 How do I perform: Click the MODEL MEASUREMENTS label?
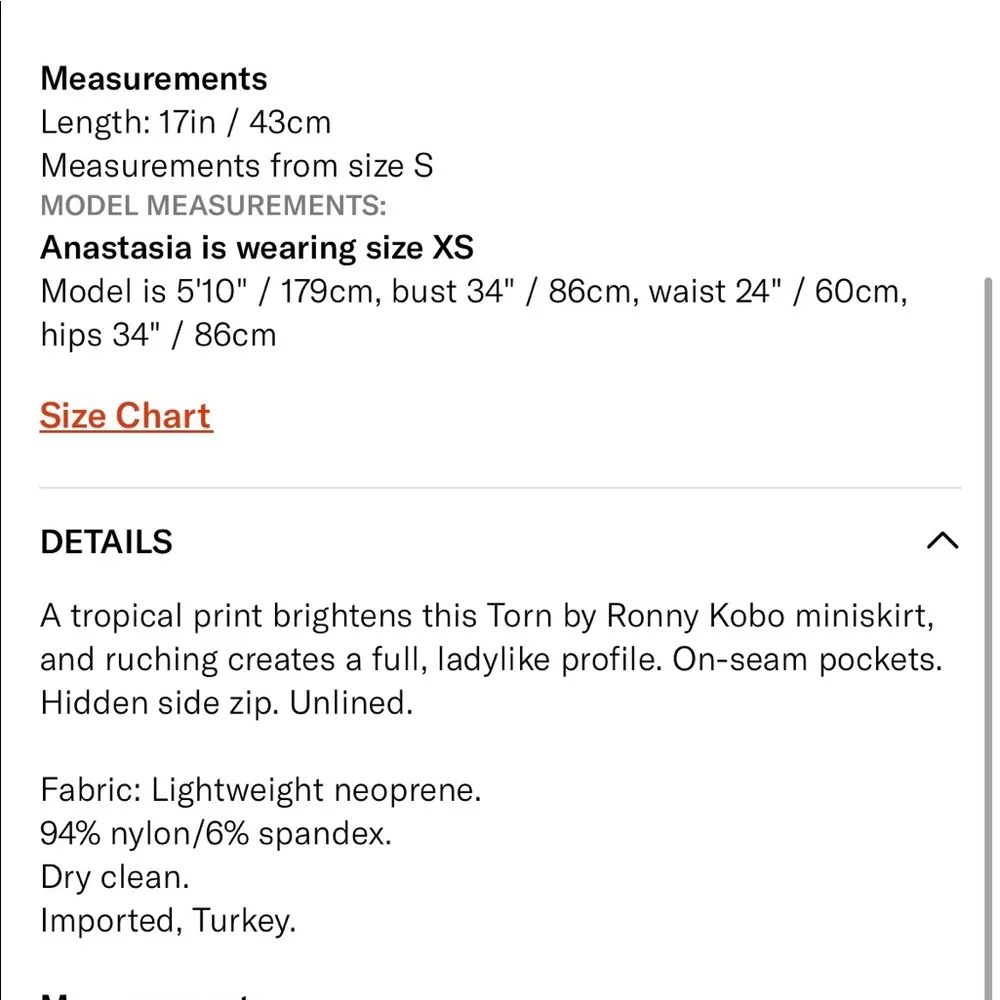coord(212,206)
